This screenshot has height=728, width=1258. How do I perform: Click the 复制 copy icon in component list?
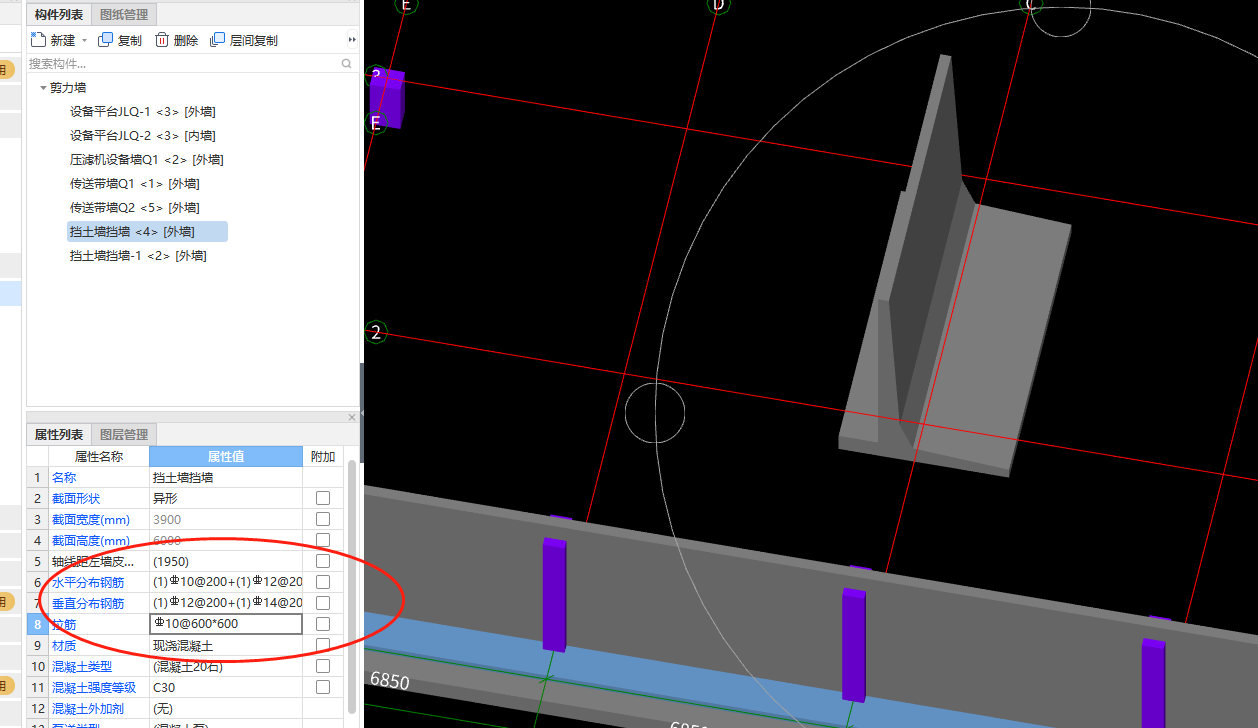coord(105,40)
